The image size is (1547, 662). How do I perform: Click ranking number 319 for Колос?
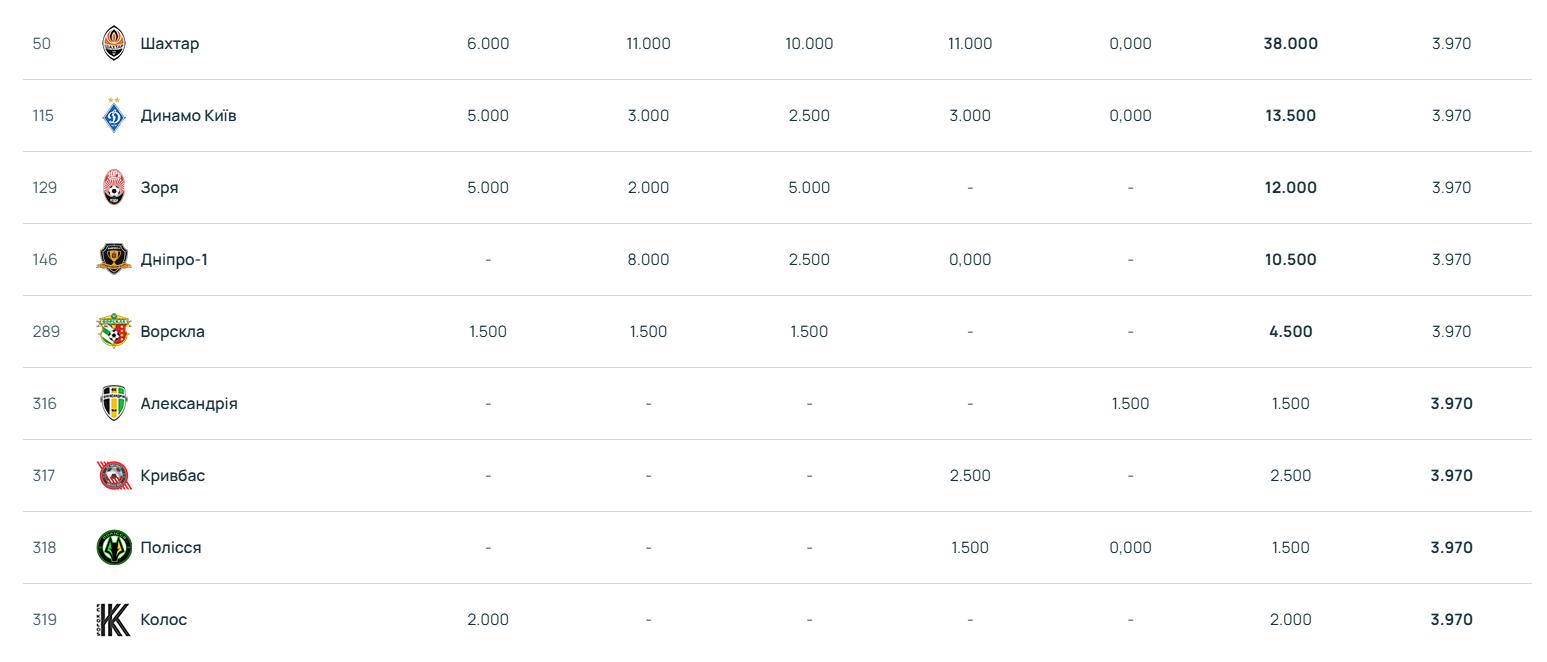click(44, 620)
